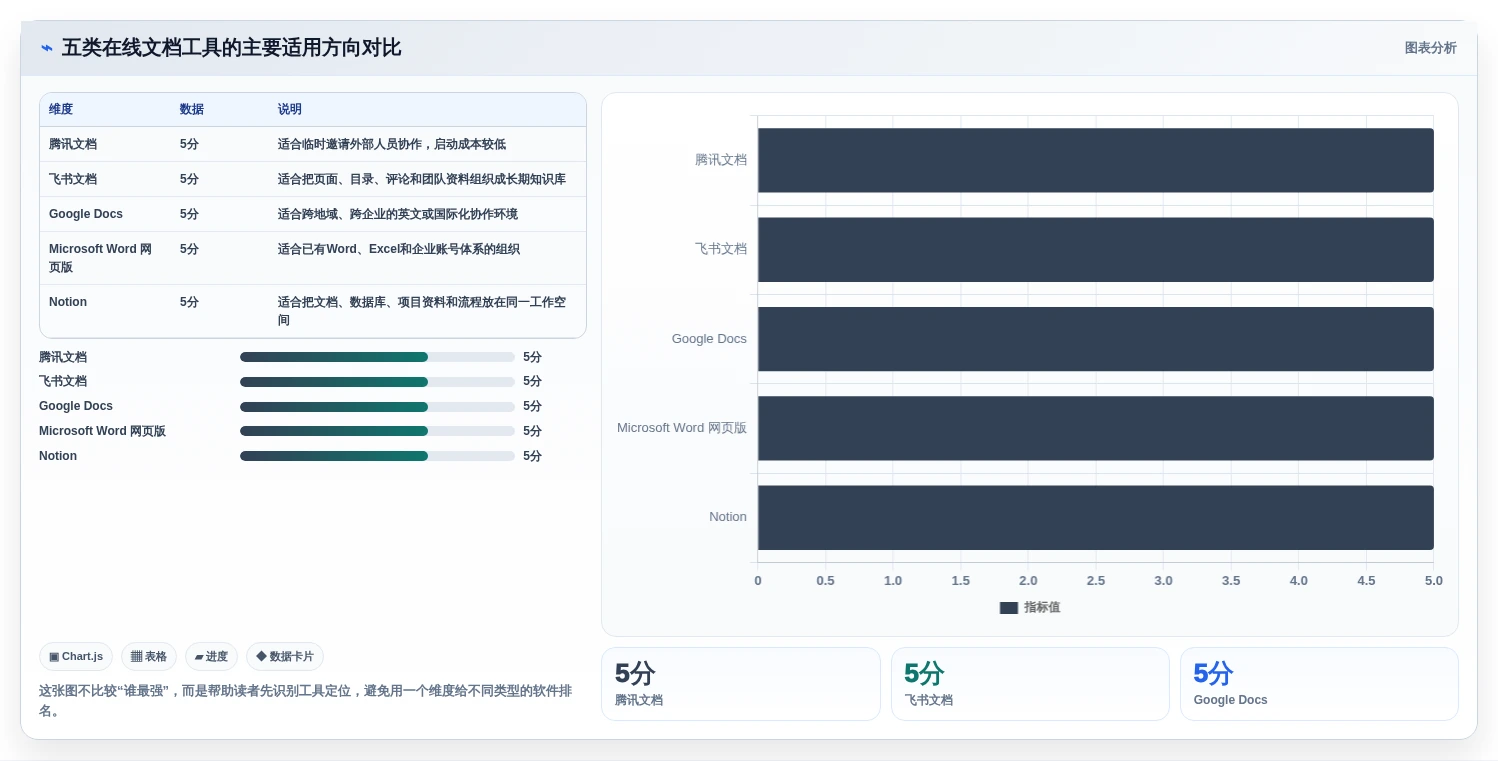Viewport: 1498px width, 761px height.
Task: Click the Microsoft Word 网页版 chart bar
Action: [1096, 428]
